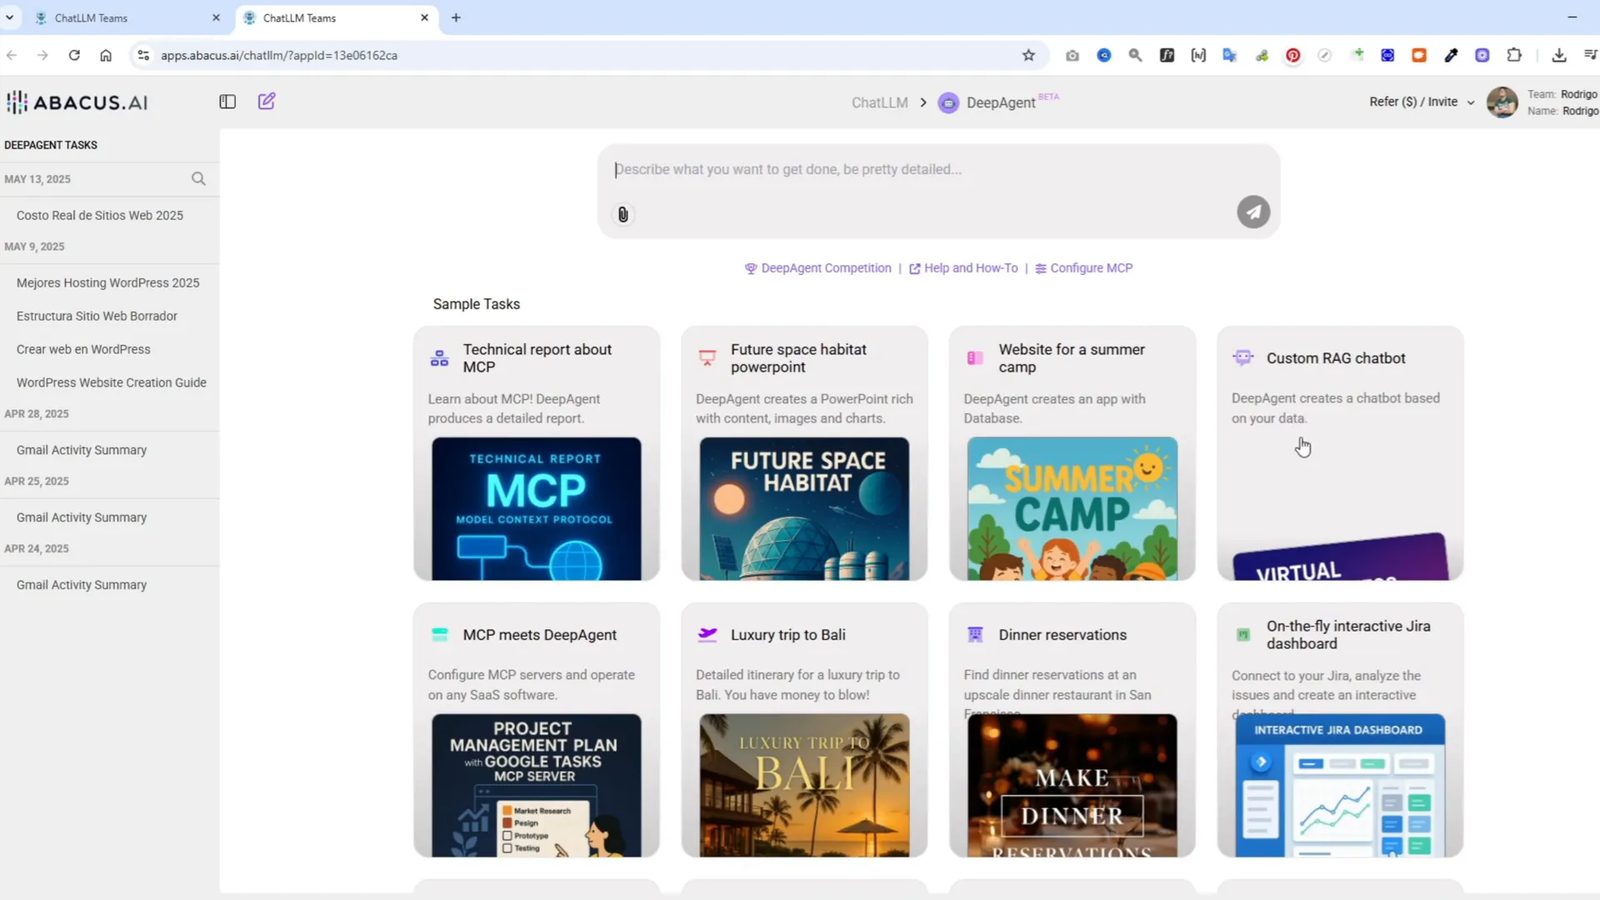Click the Rodrigo profile avatar
This screenshot has width=1600, height=900.
pos(1503,101)
